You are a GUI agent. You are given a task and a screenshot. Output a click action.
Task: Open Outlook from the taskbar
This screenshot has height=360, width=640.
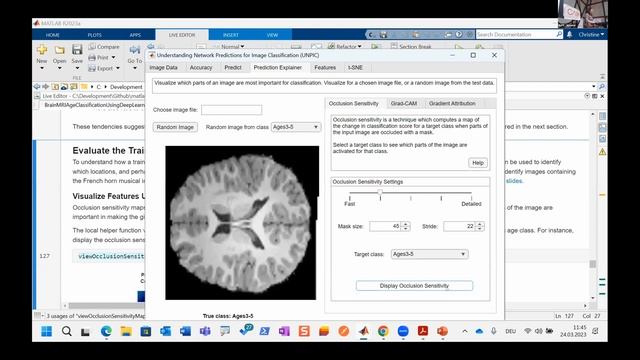[x=165, y=331]
